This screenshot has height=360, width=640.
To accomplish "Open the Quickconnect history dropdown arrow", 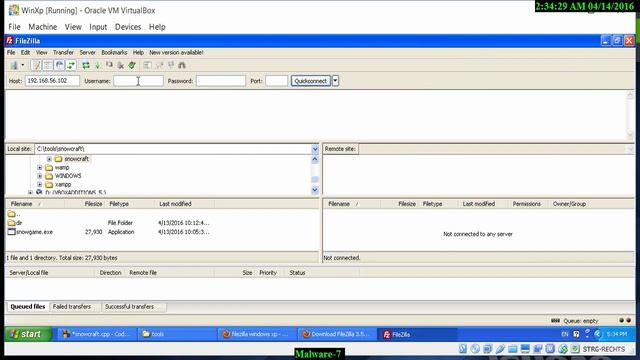I will (335, 81).
